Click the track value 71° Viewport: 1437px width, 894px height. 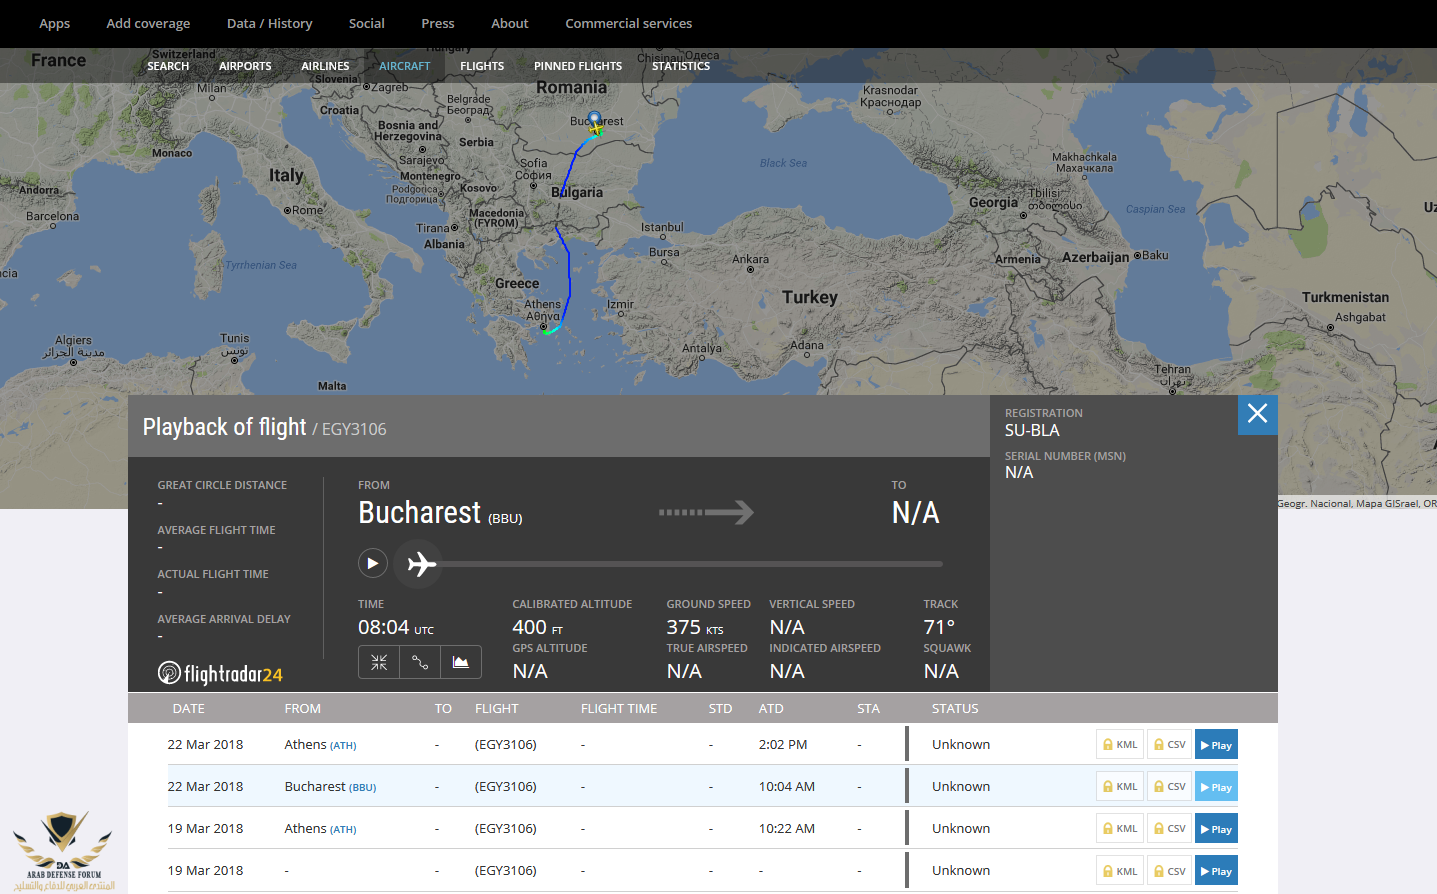click(939, 627)
